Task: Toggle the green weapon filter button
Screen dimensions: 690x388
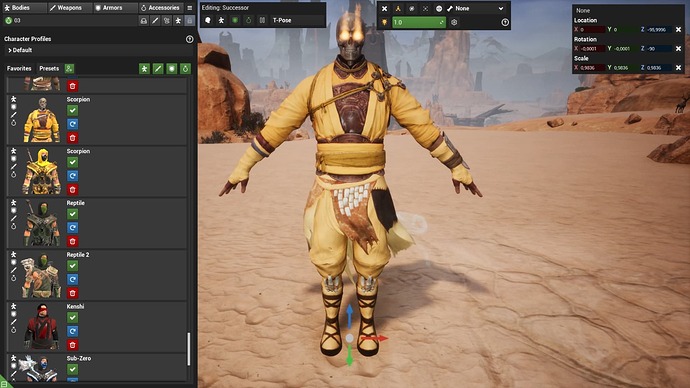Action: [158, 69]
